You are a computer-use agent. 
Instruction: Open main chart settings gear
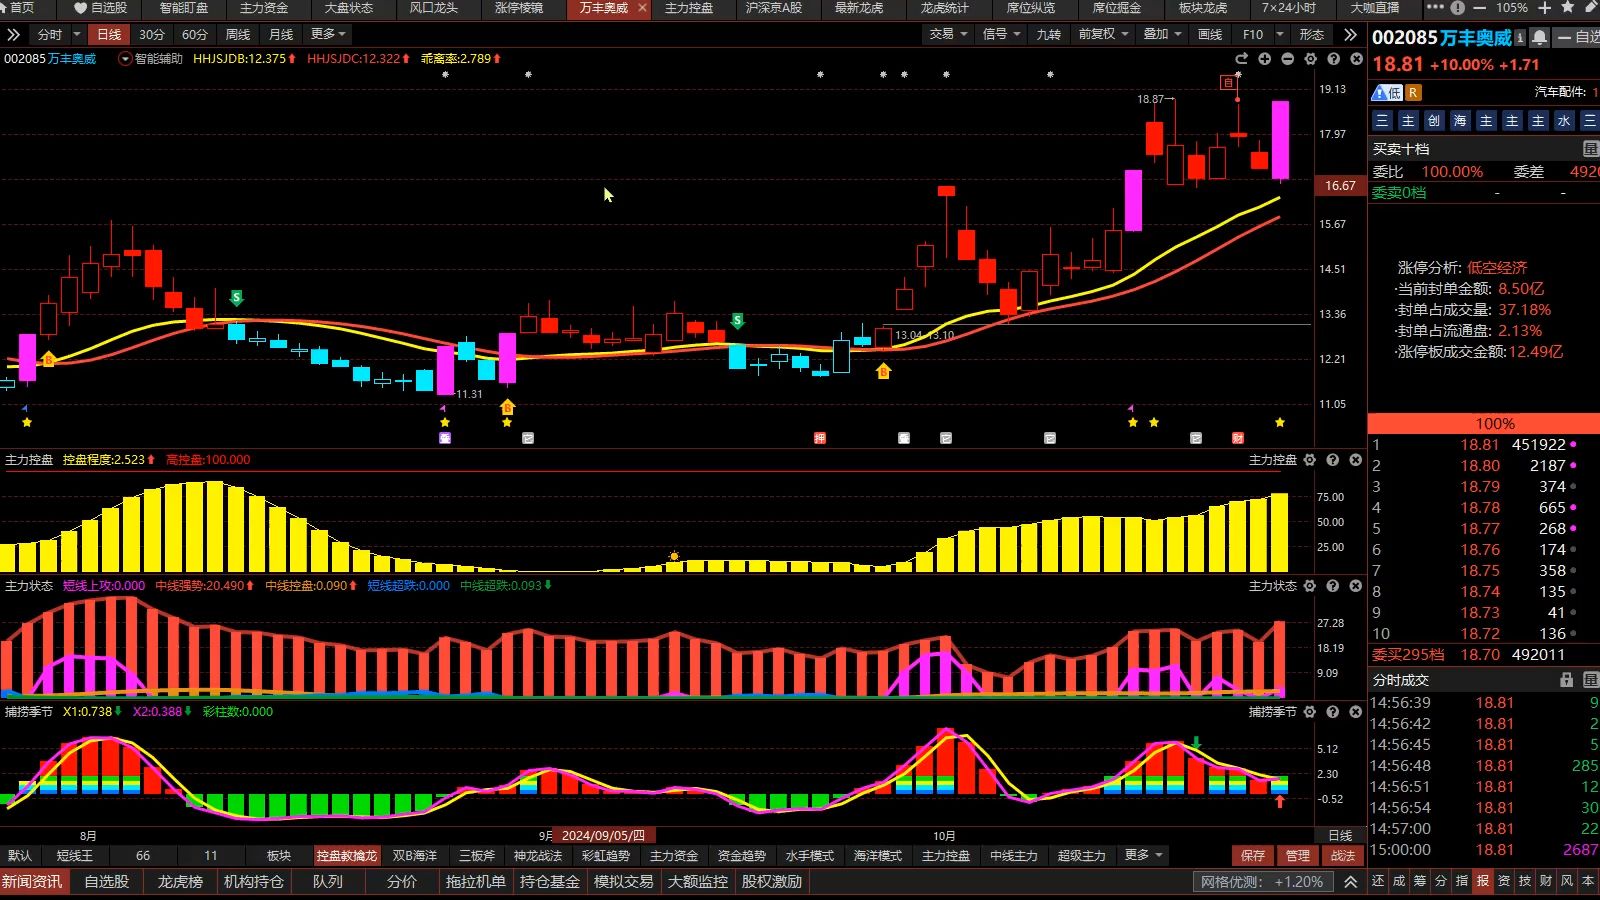click(1311, 59)
